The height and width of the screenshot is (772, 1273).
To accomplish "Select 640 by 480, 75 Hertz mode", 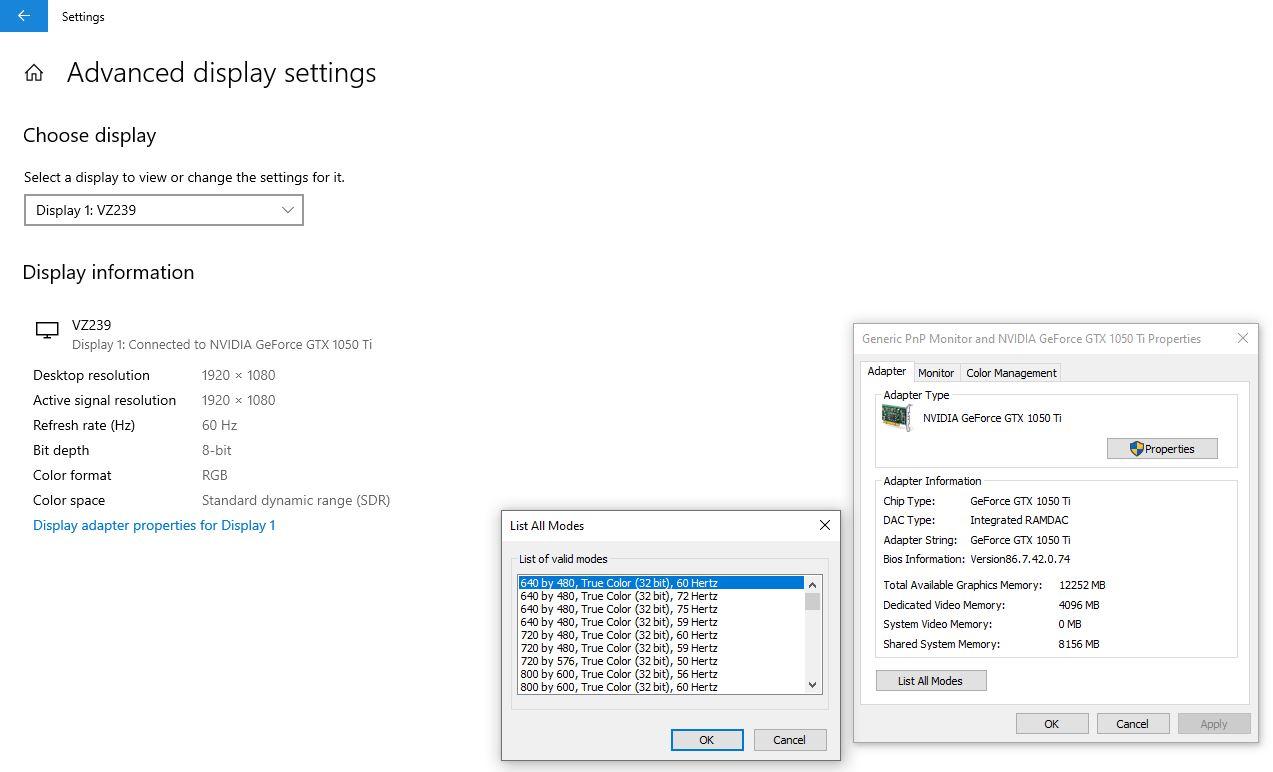I will [661, 609].
